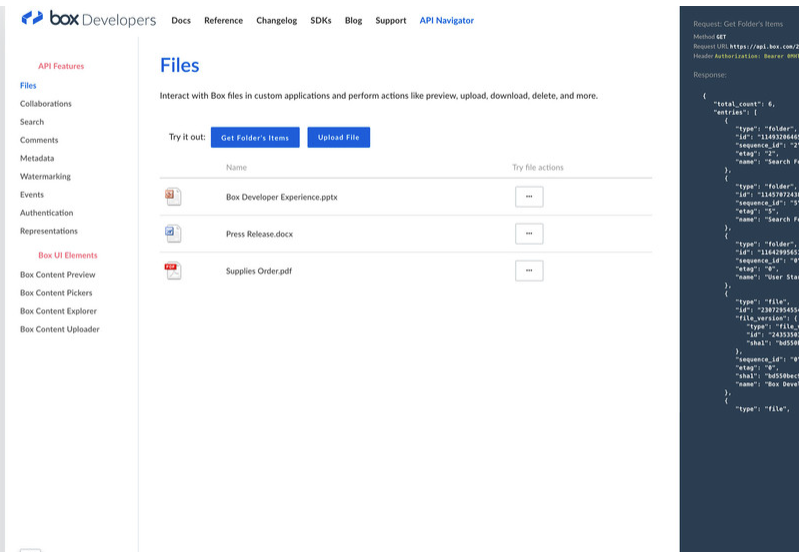Screen dimensions: 803x559
Task: Go to the Changelog
Action: point(277,20)
